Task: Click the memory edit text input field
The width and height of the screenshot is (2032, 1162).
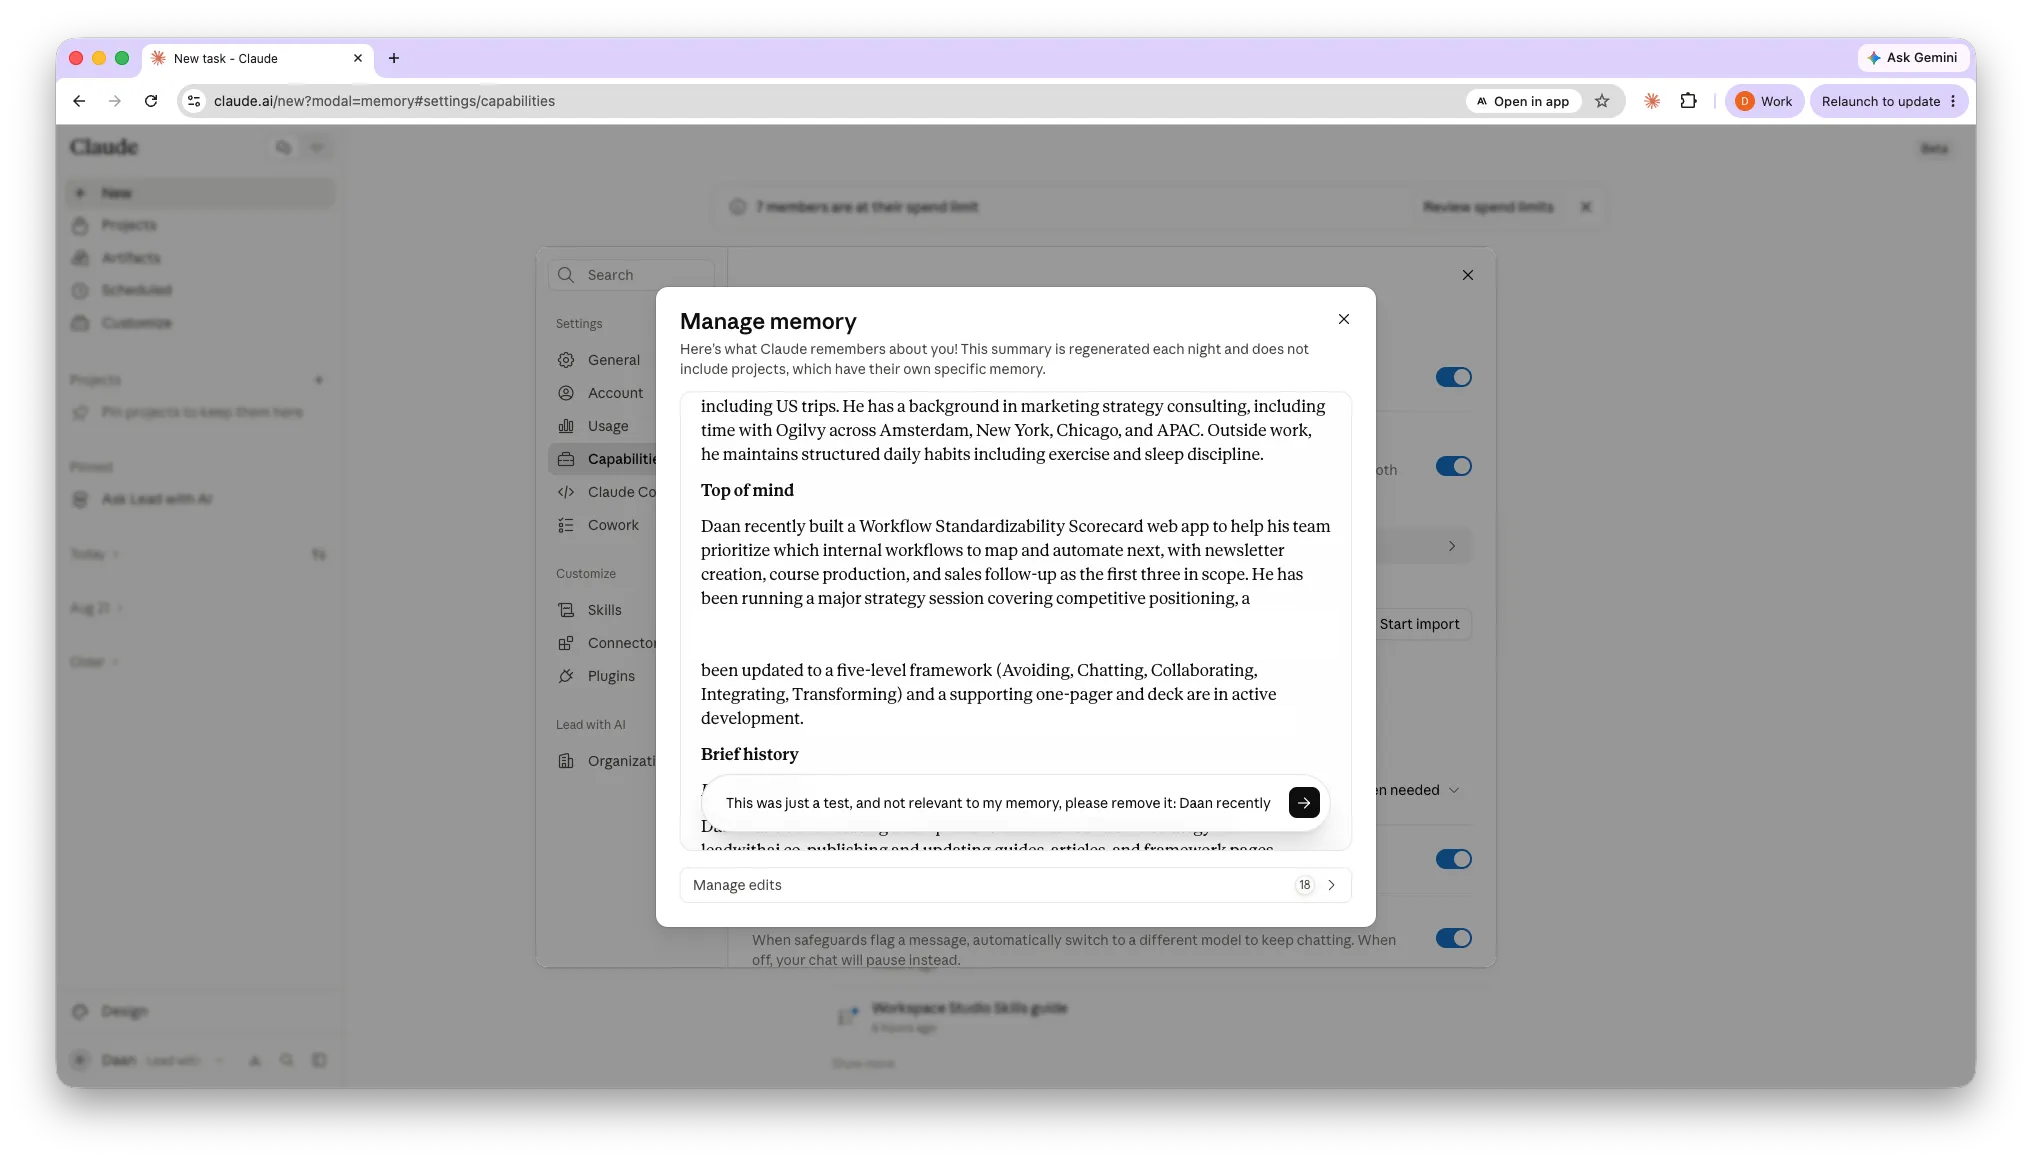Action: click(x=1000, y=803)
